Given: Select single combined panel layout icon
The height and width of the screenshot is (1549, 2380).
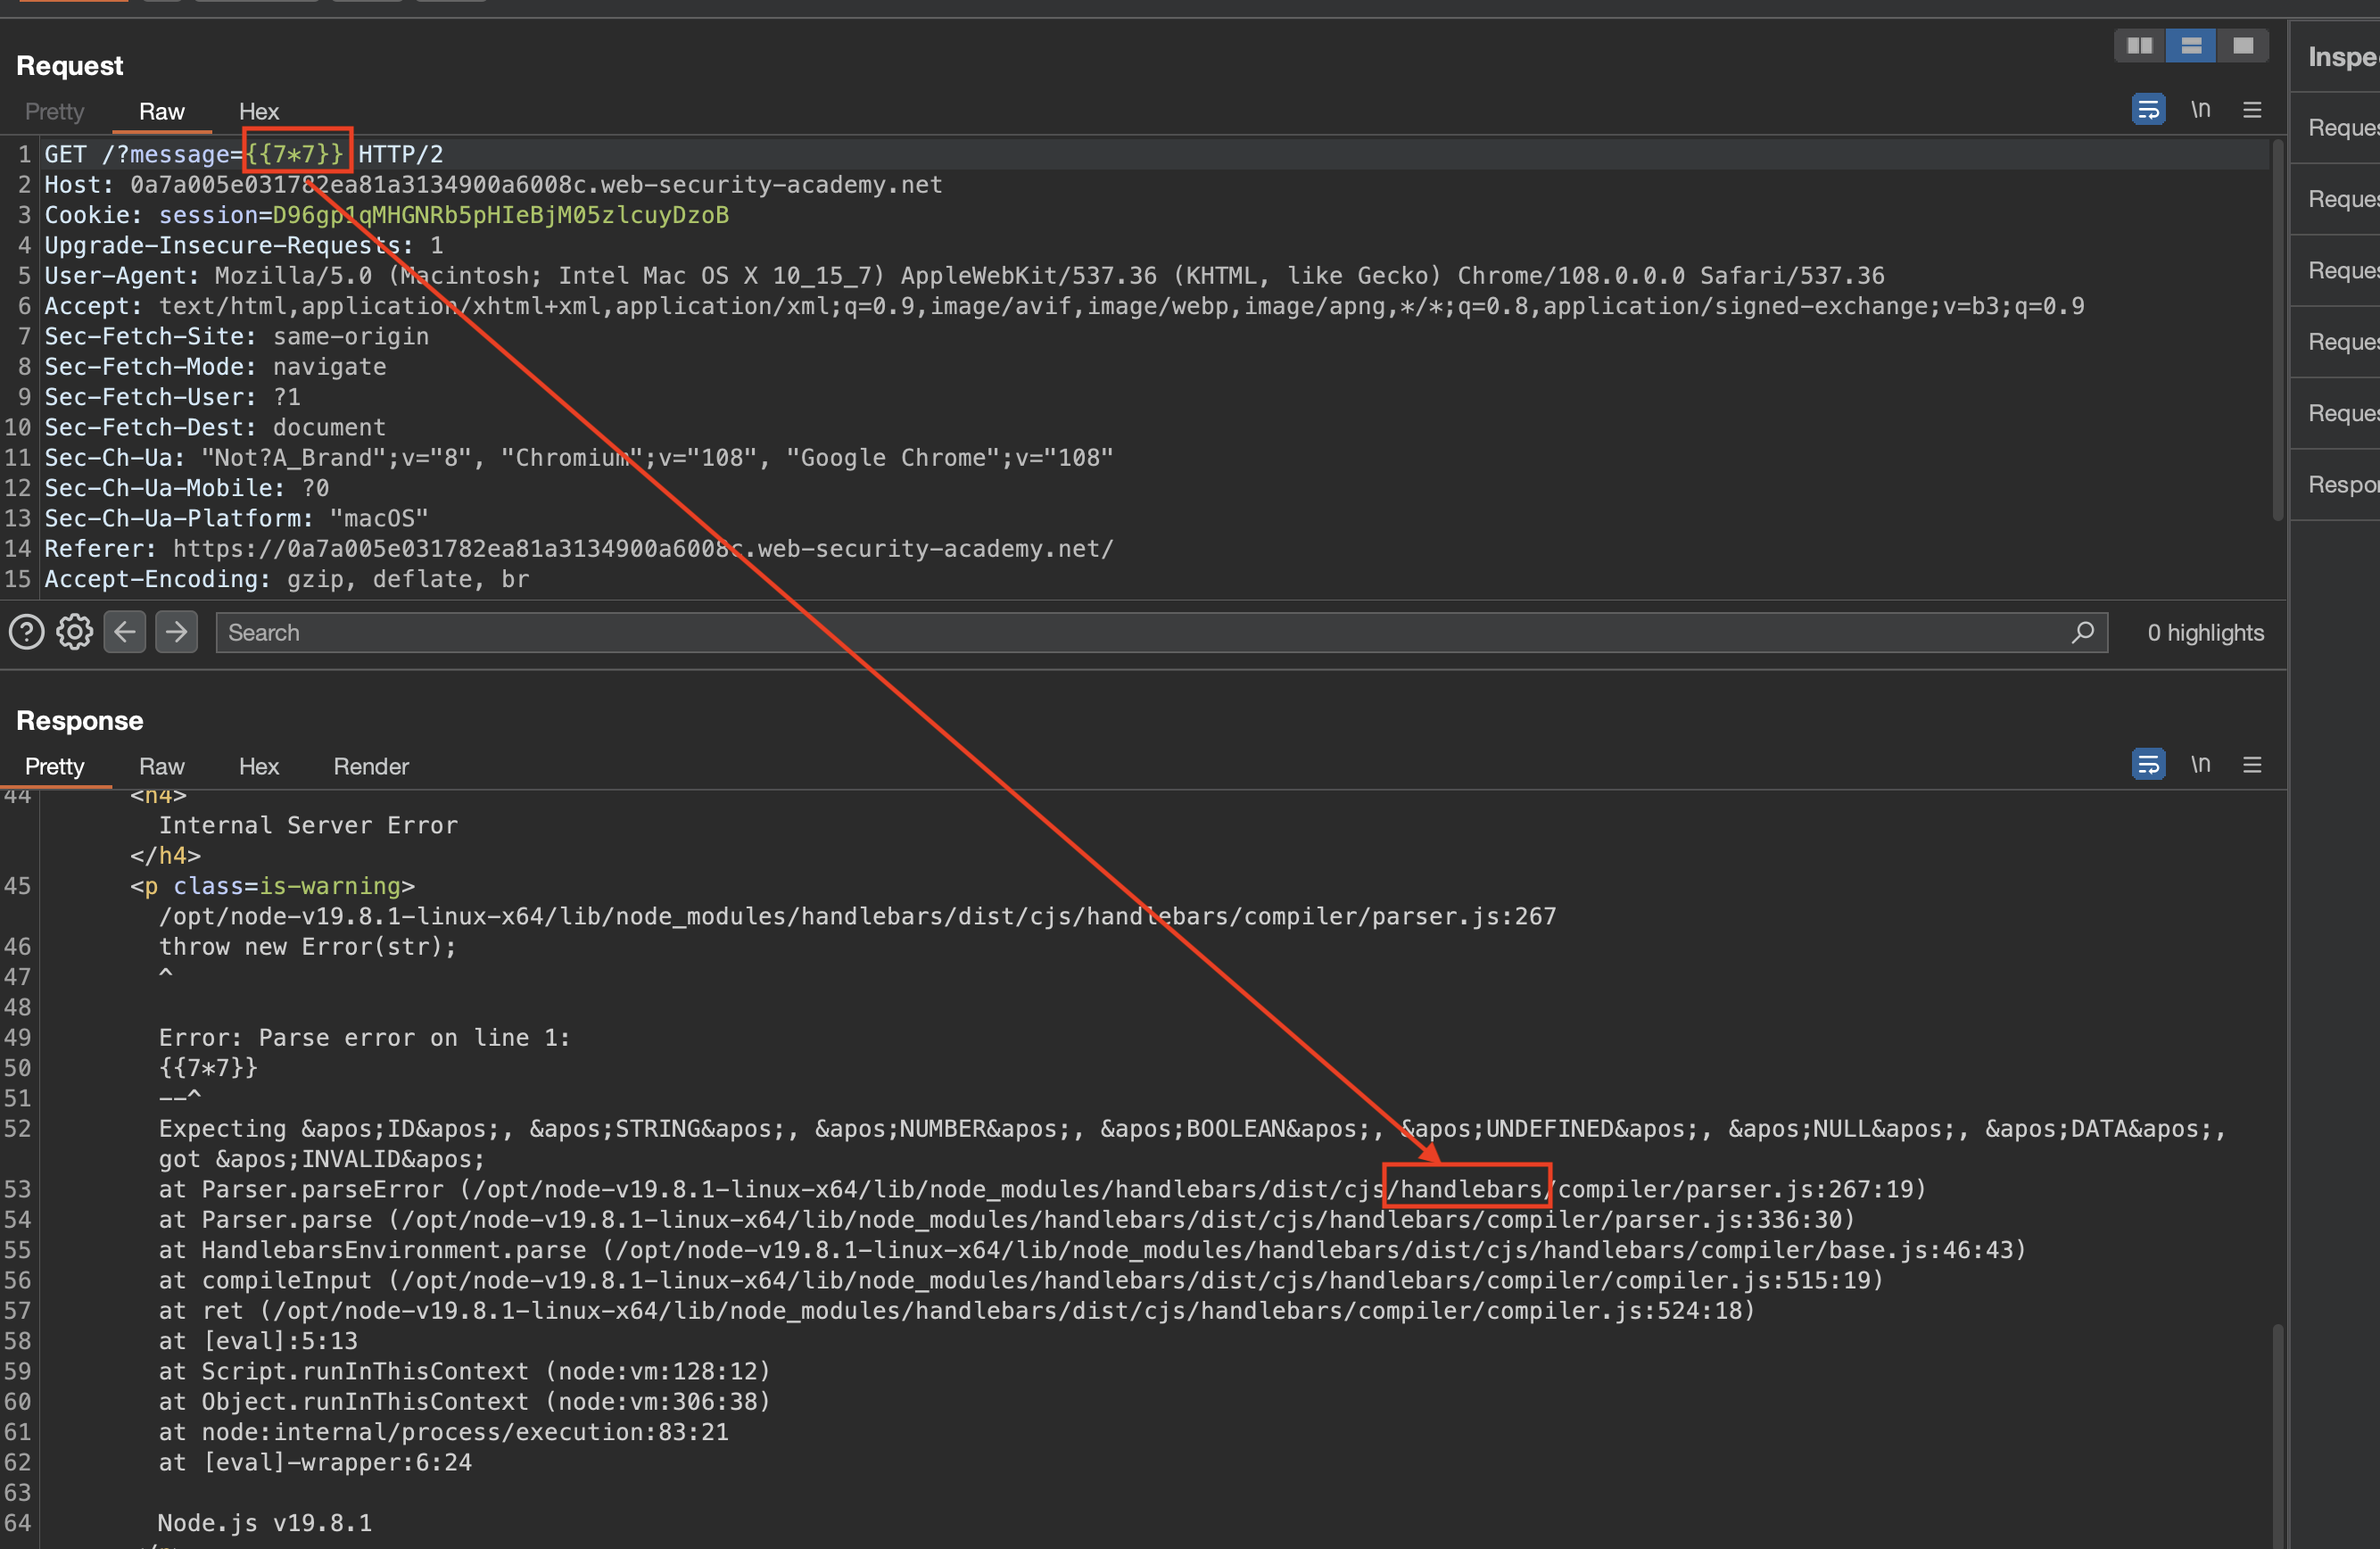Looking at the screenshot, I should point(2243,46).
